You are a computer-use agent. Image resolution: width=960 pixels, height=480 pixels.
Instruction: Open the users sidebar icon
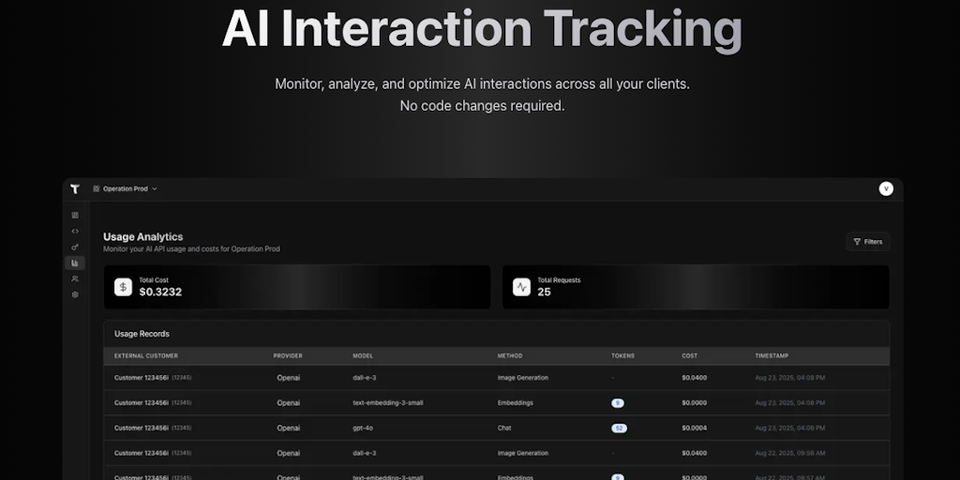coord(75,279)
